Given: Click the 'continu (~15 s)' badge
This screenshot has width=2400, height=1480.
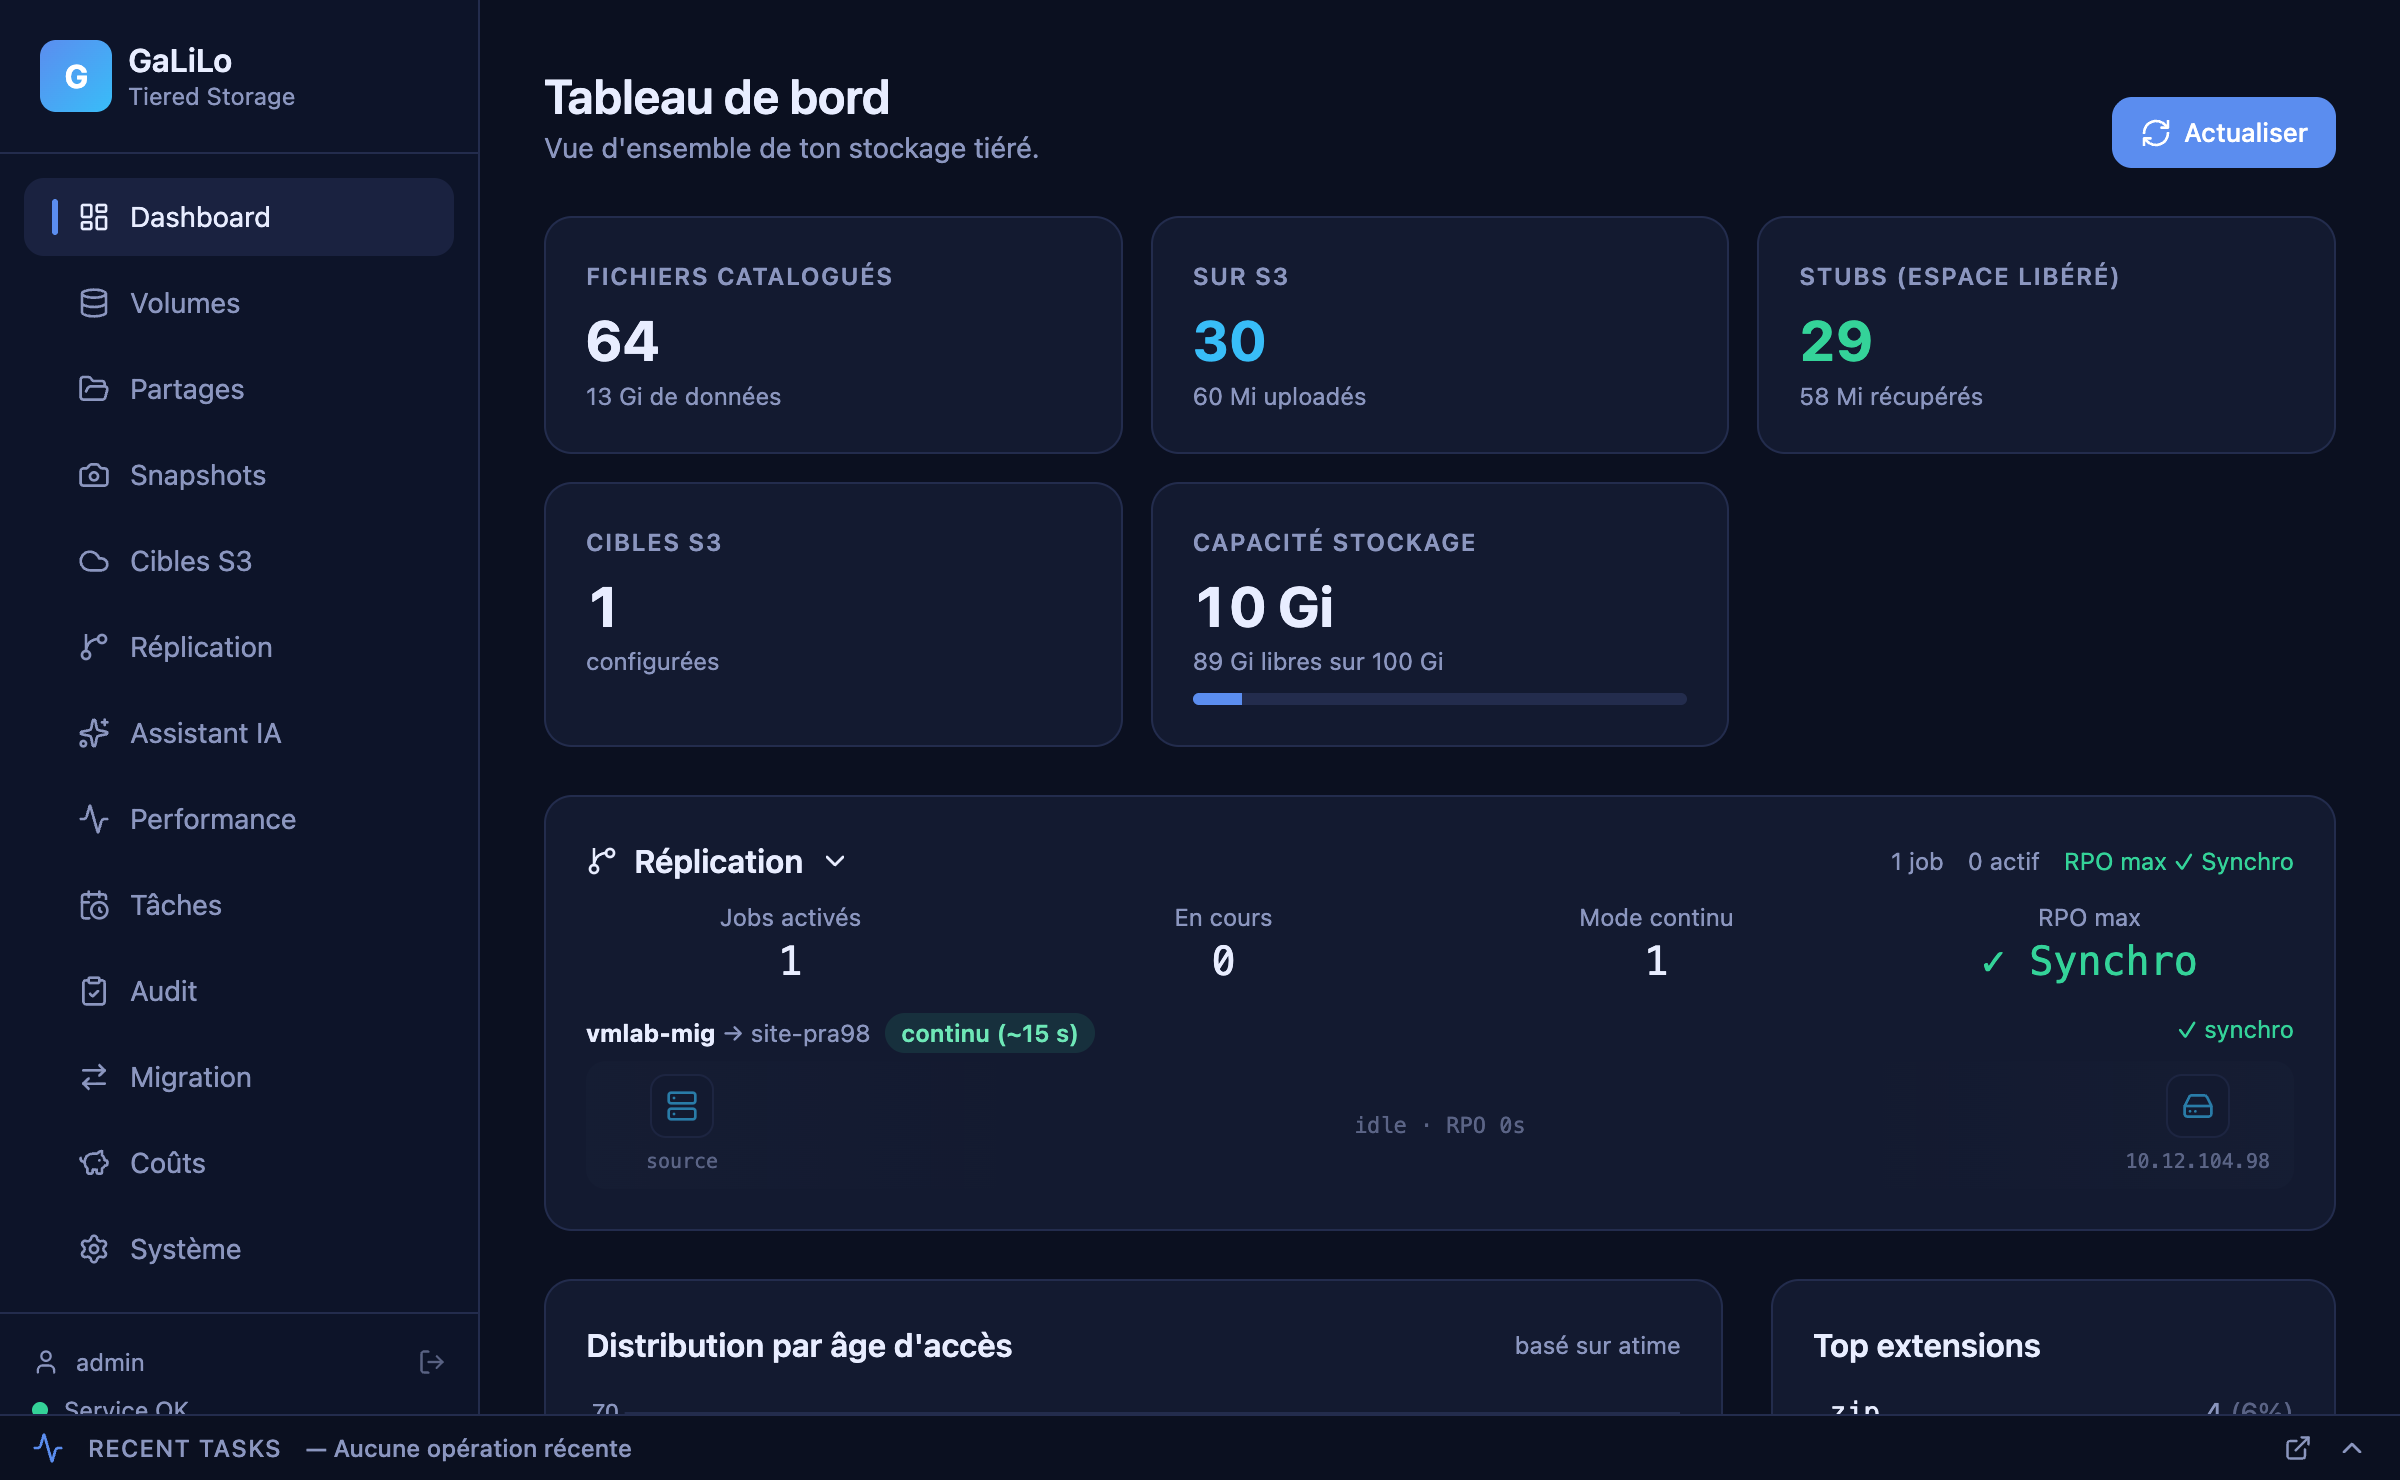Looking at the screenshot, I should [990, 1033].
